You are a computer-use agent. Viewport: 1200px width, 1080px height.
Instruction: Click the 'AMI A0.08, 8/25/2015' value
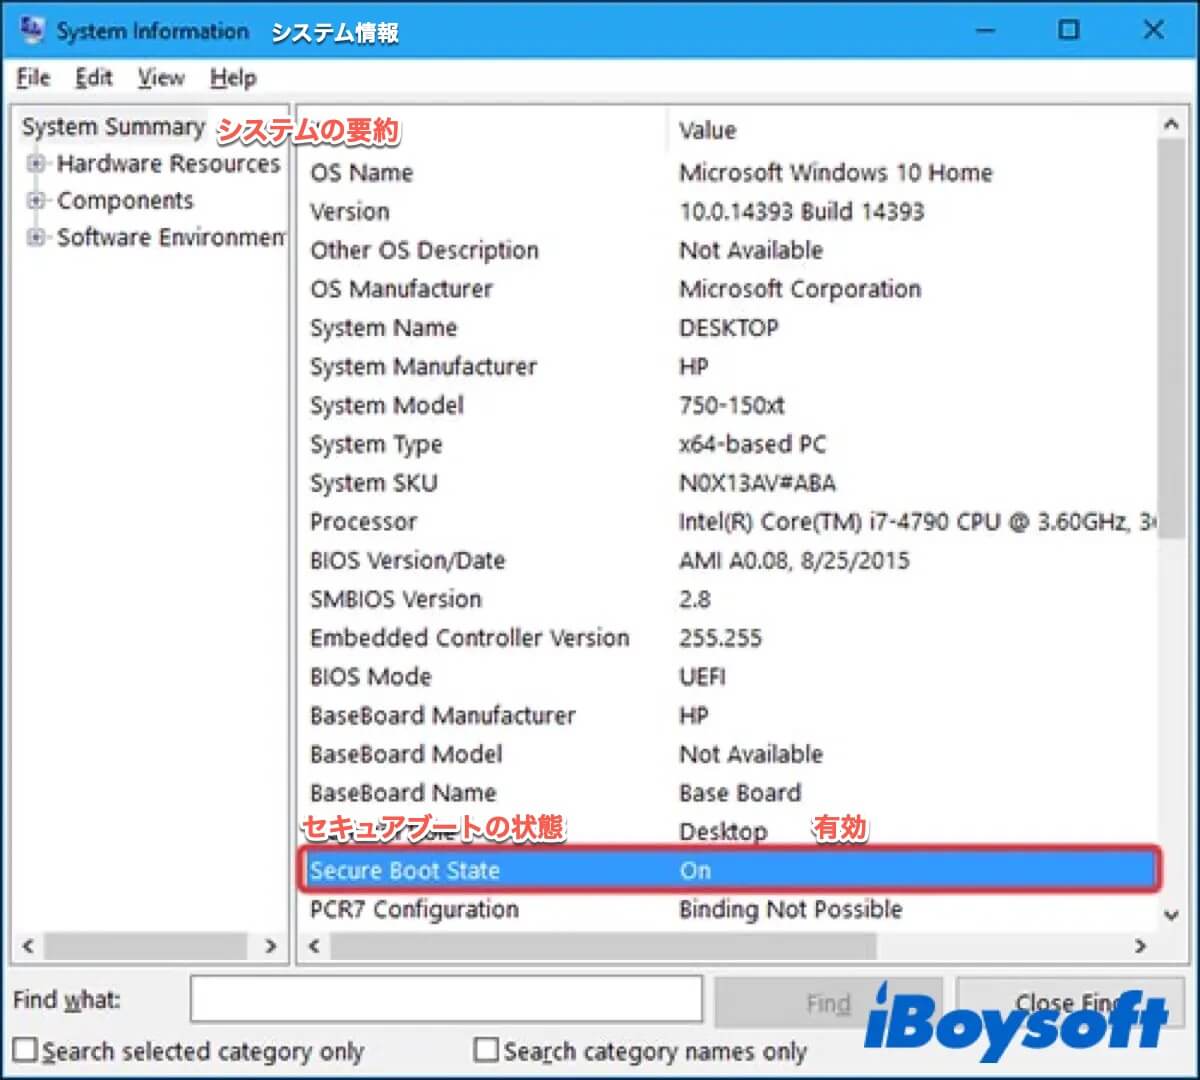pos(795,560)
